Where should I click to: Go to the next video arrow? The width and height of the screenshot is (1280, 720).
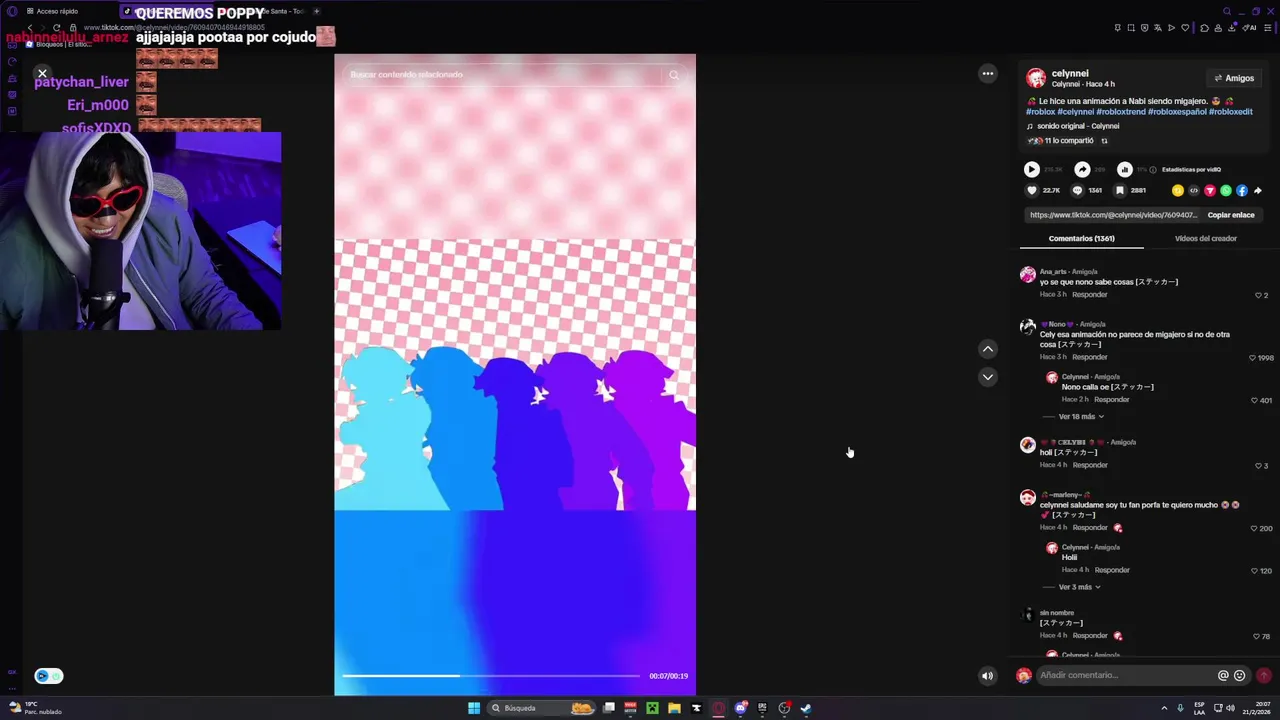[x=987, y=377]
